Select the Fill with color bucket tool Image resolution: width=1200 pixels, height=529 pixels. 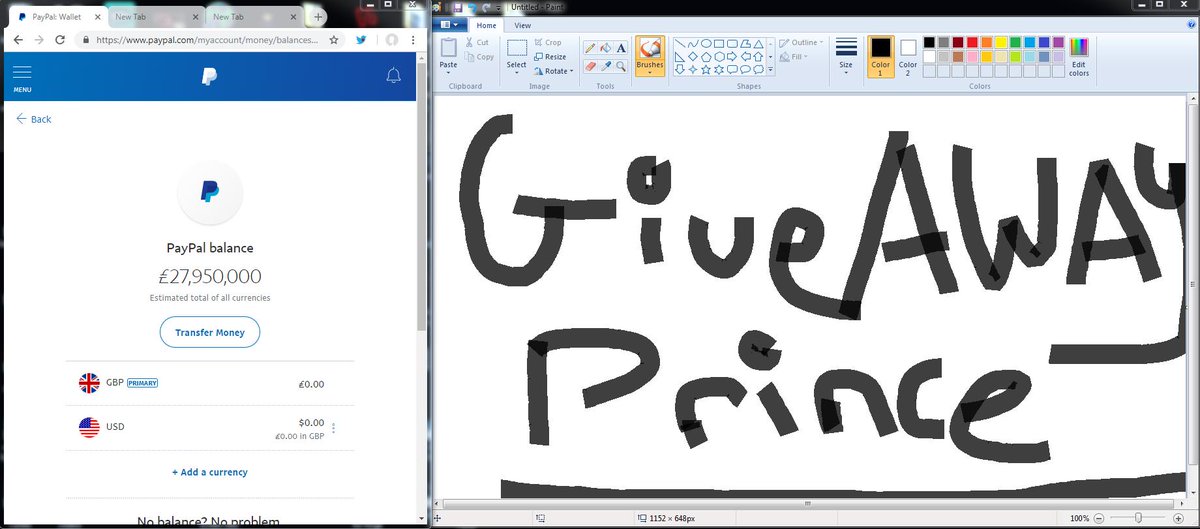click(605, 48)
